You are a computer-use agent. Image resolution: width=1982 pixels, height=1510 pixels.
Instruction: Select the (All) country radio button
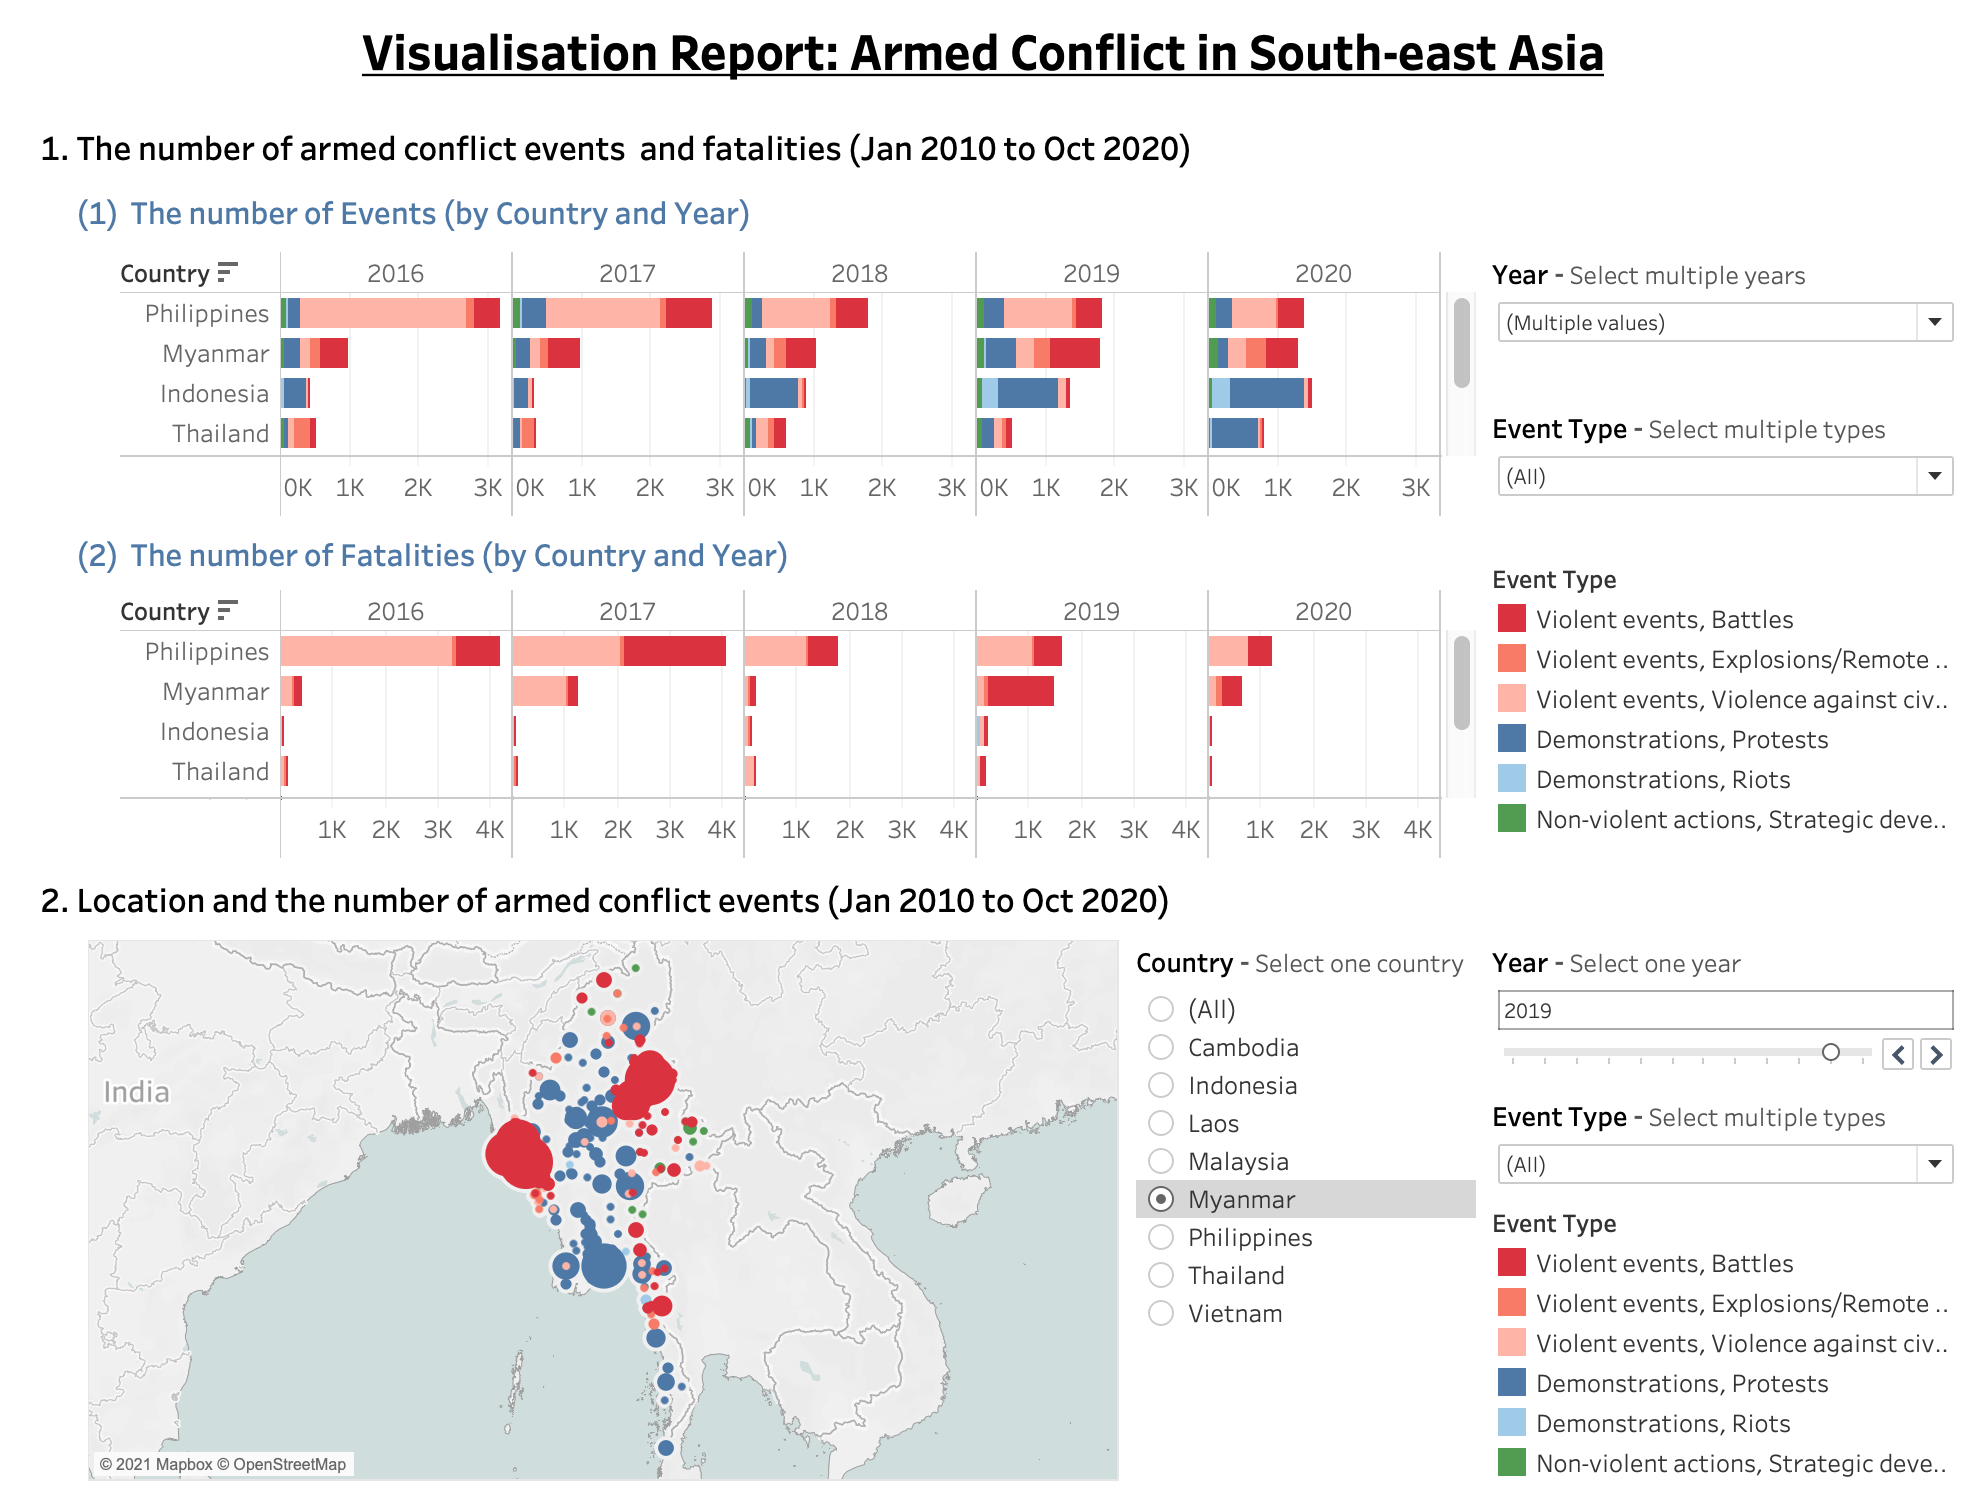(1161, 1009)
